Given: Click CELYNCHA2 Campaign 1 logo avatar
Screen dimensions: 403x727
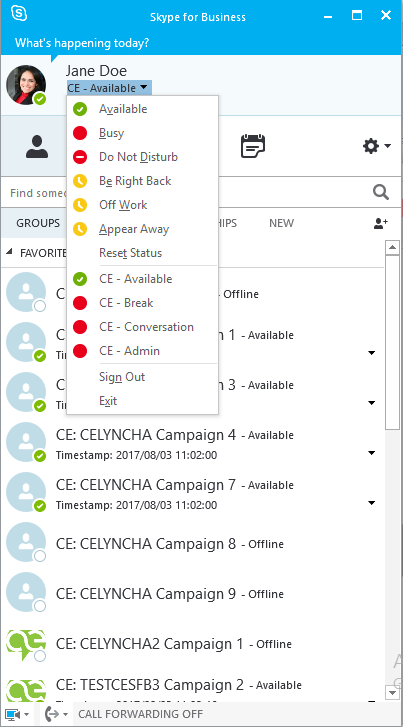Looking at the screenshot, I should tap(26, 645).
